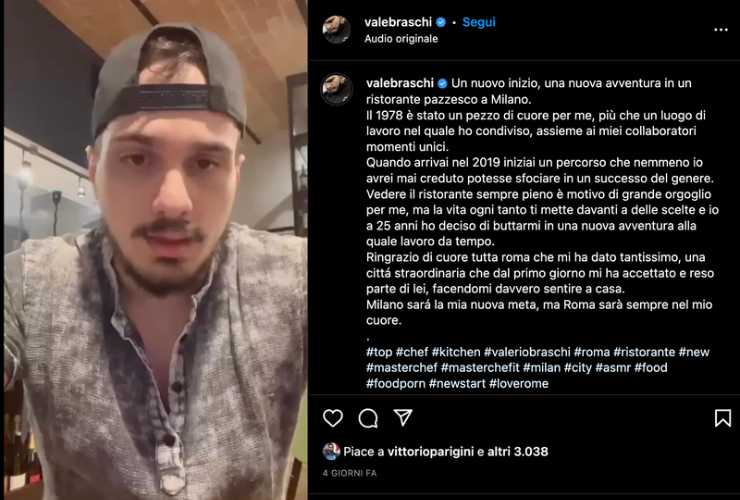Screen dimensions: 740x500
Task: View the altri 3.038 likes list
Action: [518, 451]
